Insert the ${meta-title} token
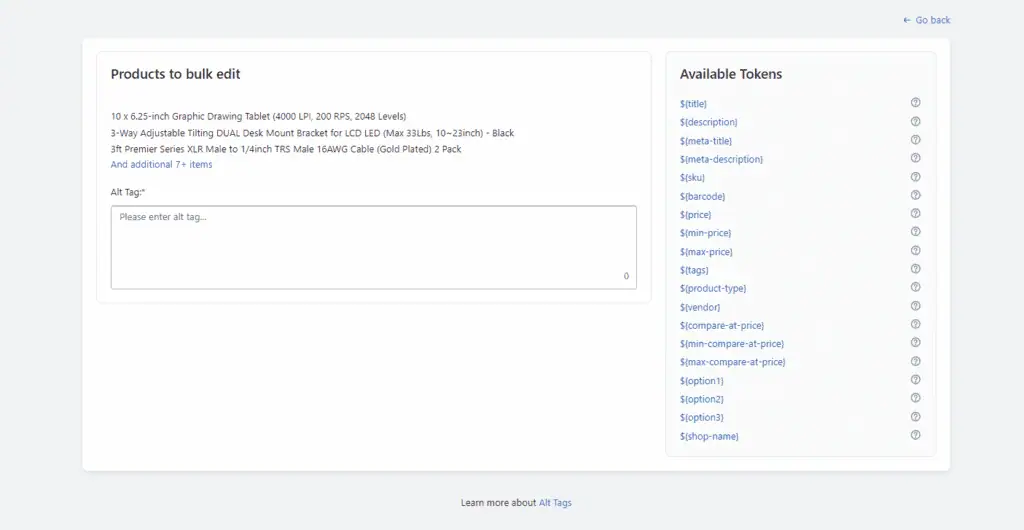 [x=706, y=141]
